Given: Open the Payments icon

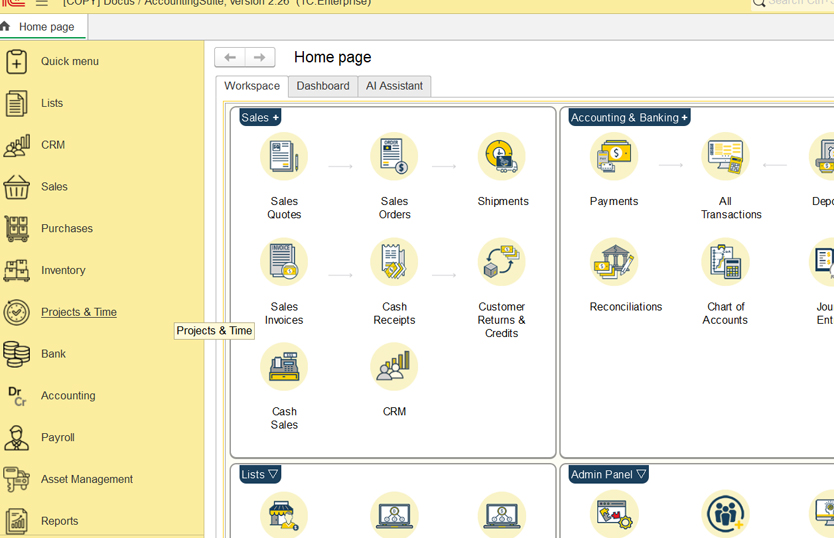Looking at the screenshot, I should pyautogui.click(x=614, y=156).
